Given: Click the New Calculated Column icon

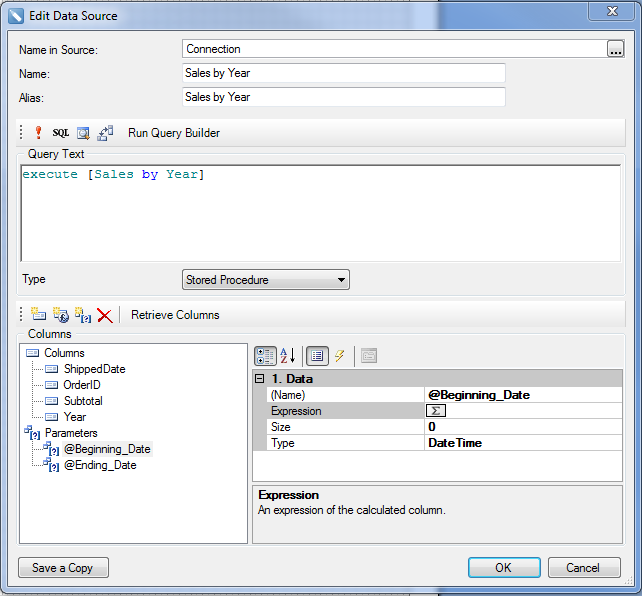Looking at the screenshot, I should 61,314.
